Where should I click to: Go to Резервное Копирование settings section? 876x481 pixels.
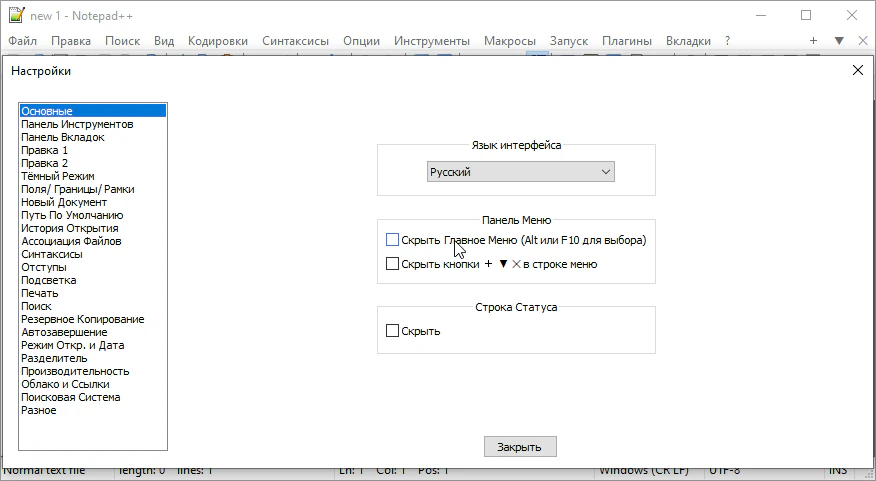(x=82, y=319)
